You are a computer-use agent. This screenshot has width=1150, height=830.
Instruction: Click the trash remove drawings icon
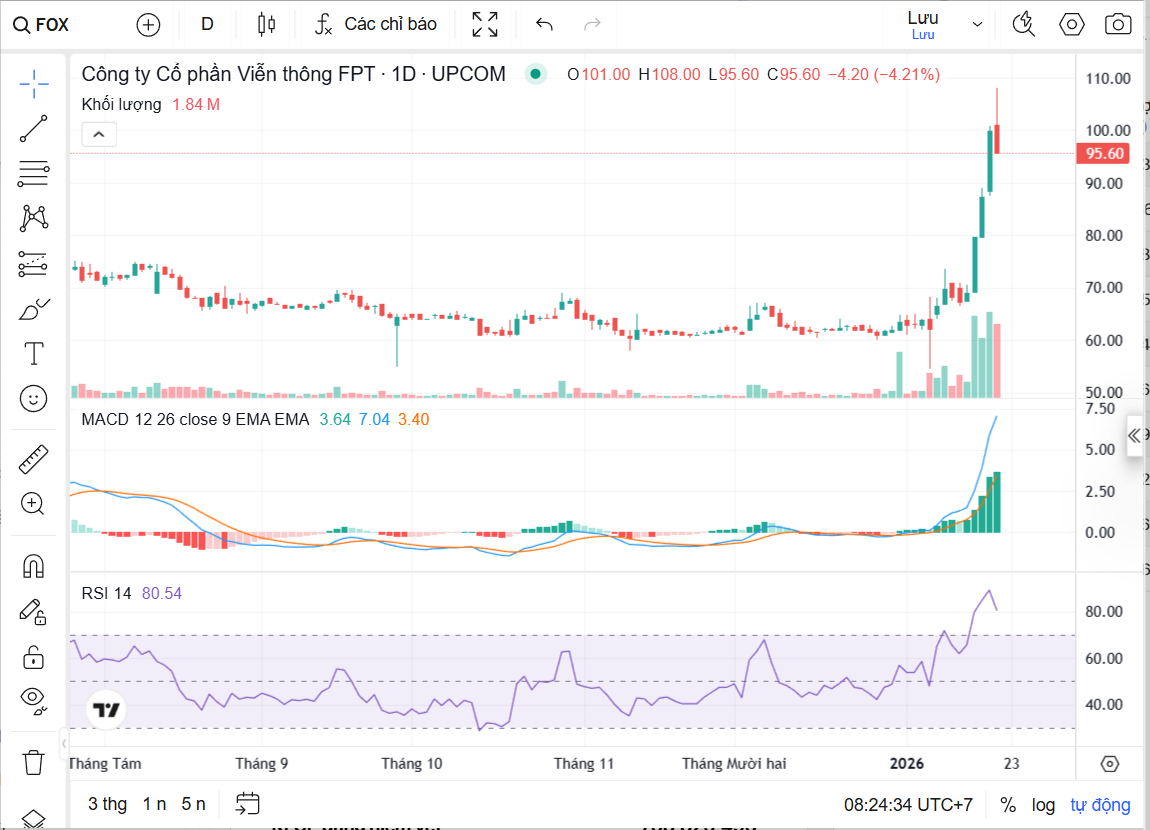tap(34, 763)
